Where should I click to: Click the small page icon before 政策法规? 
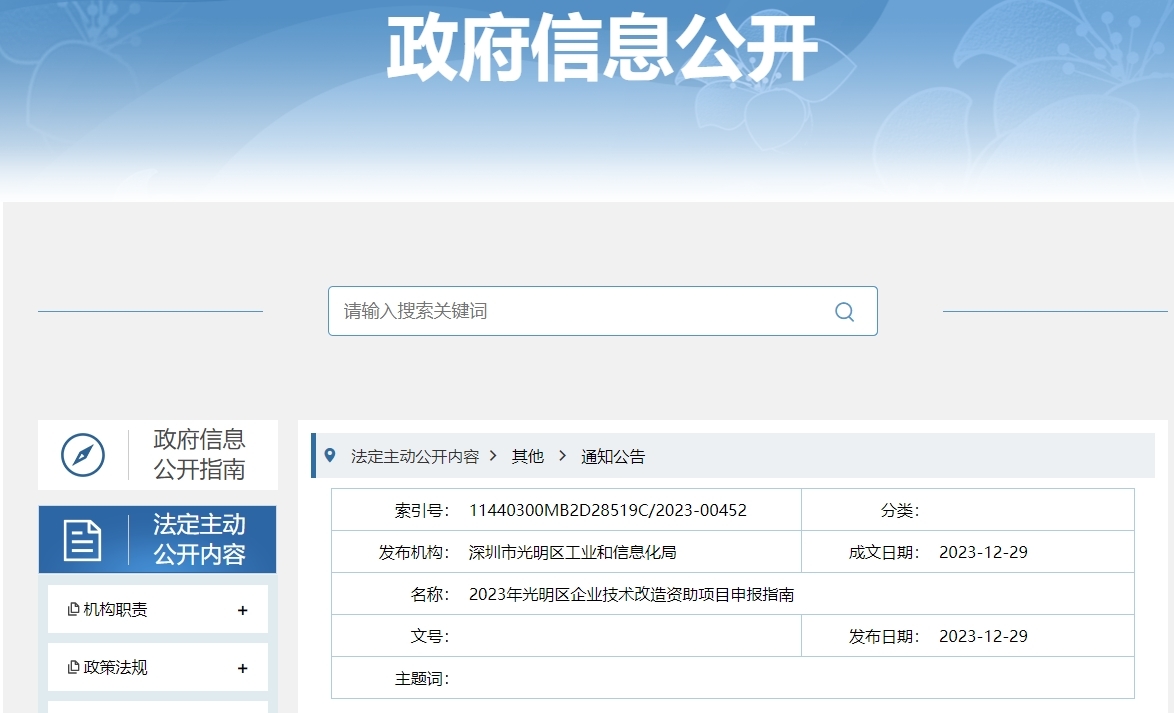click(73, 668)
